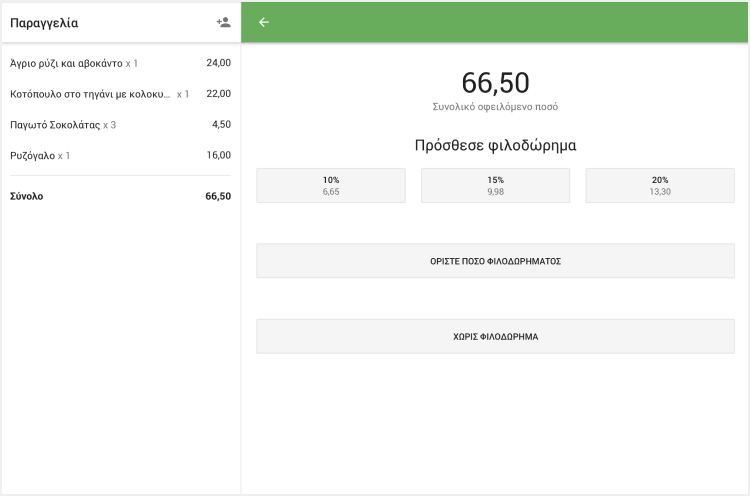Click the Πρόσθεσε φιλοδώρημα heading

495,146
